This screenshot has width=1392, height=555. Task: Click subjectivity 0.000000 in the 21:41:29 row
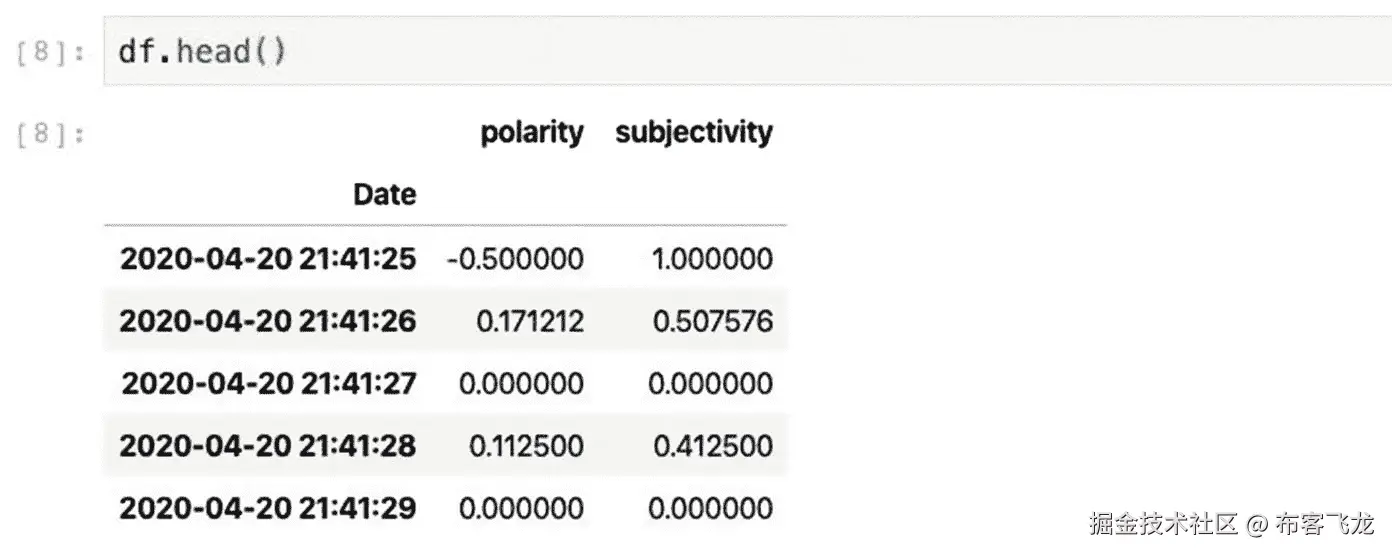click(x=711, y=508)
